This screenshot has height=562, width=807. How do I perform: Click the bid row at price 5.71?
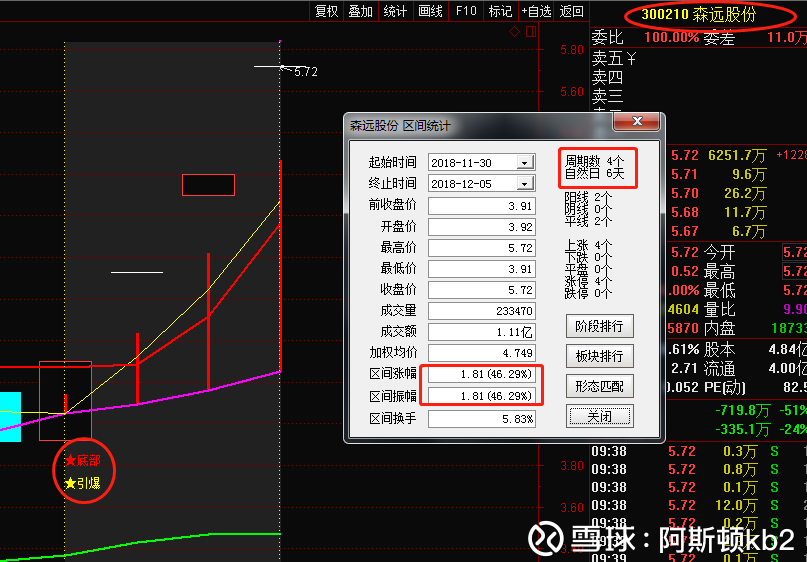[x=736, y=174]
